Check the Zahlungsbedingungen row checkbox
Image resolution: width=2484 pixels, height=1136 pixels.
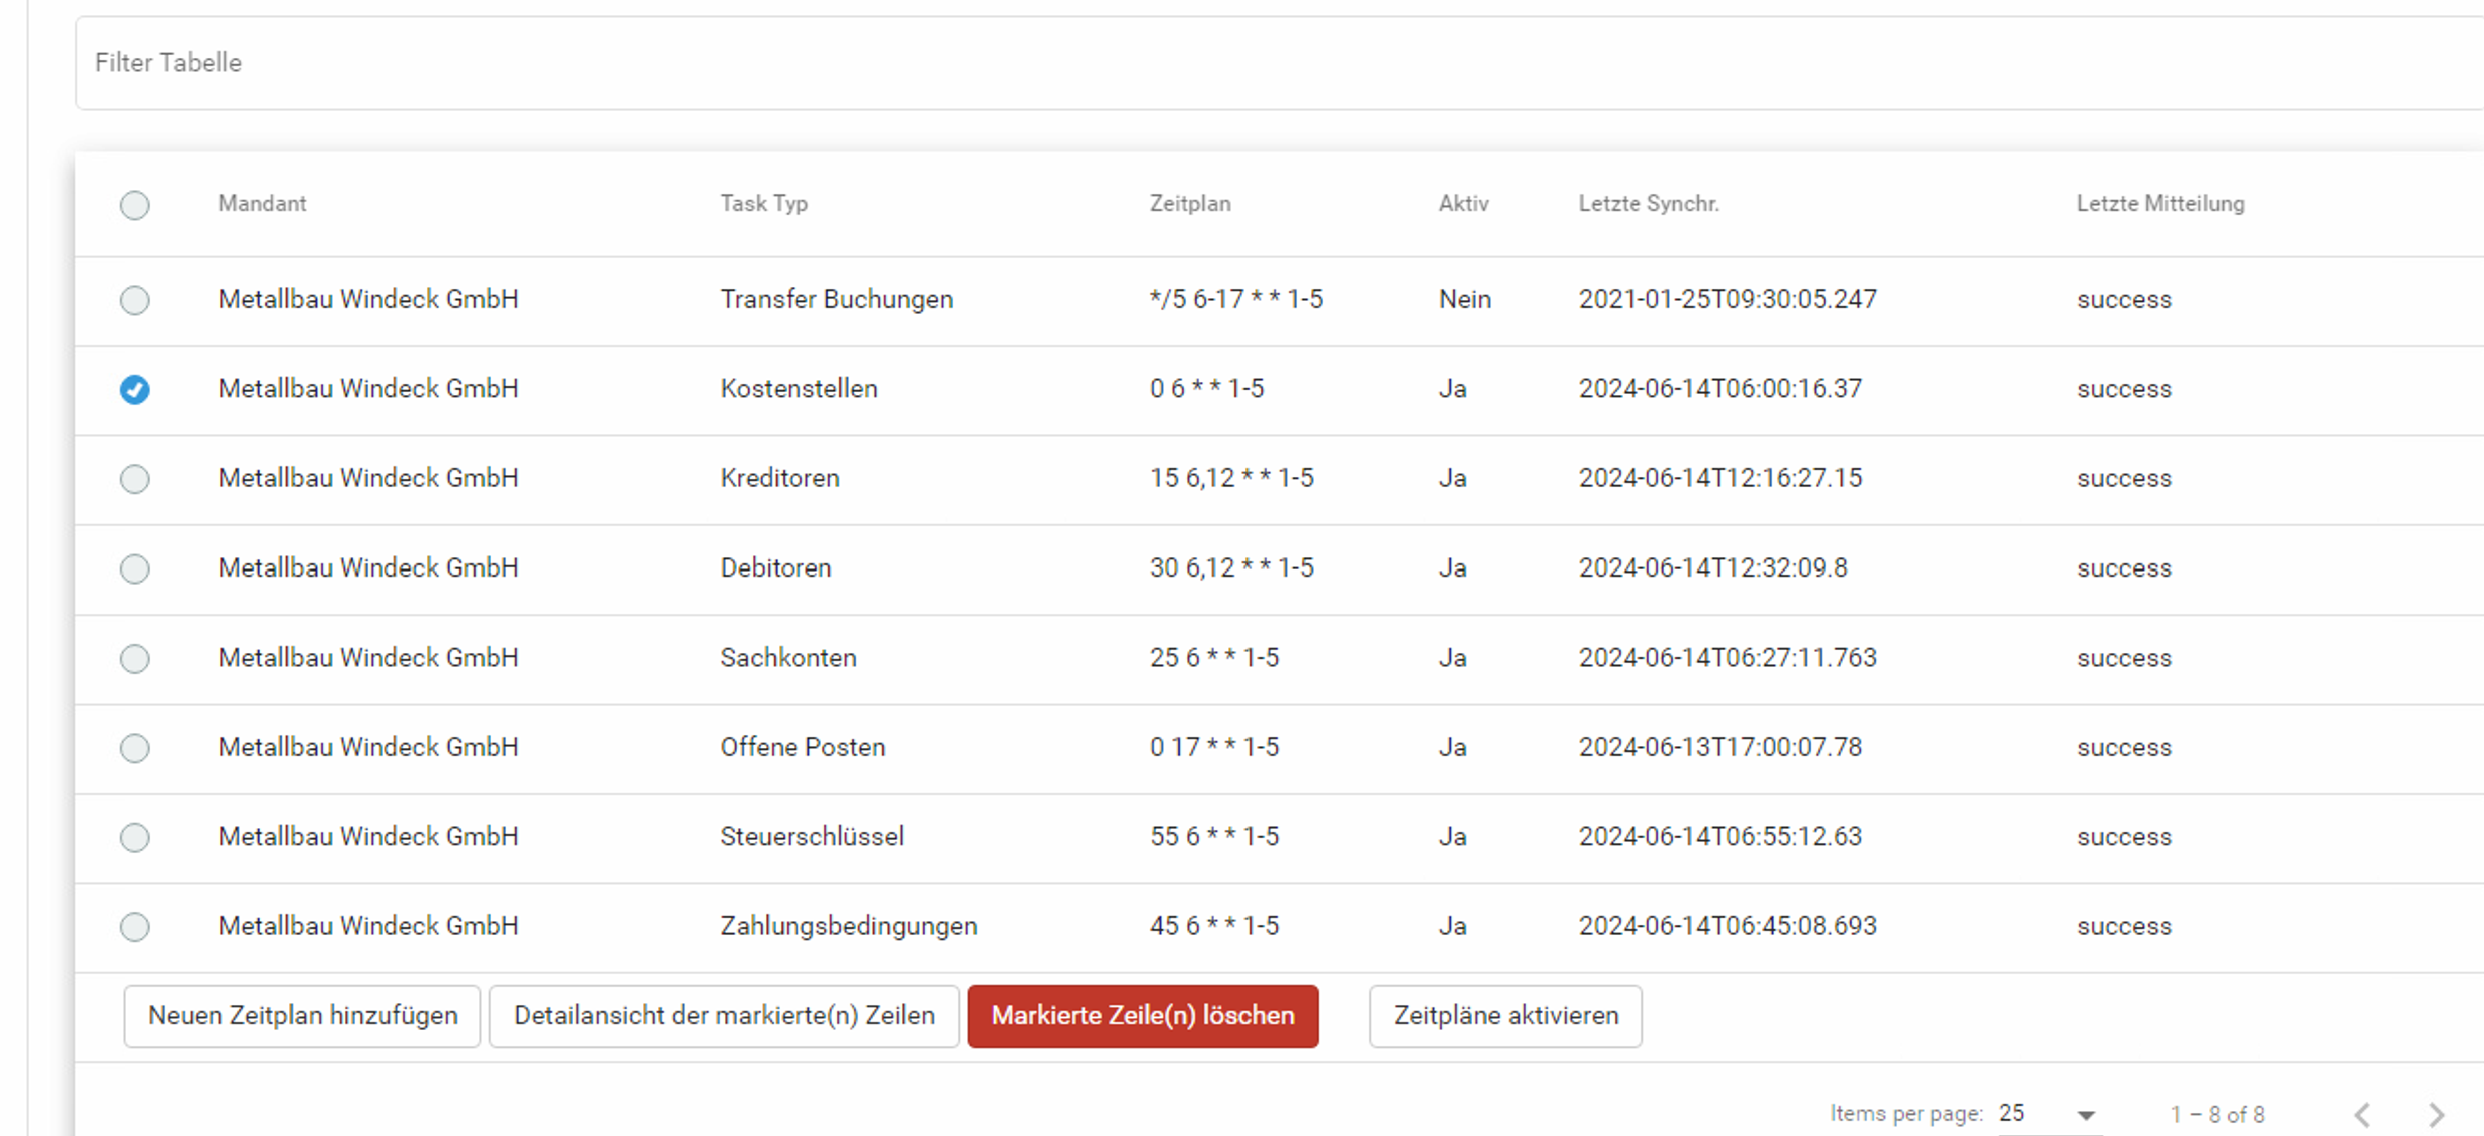134,927
